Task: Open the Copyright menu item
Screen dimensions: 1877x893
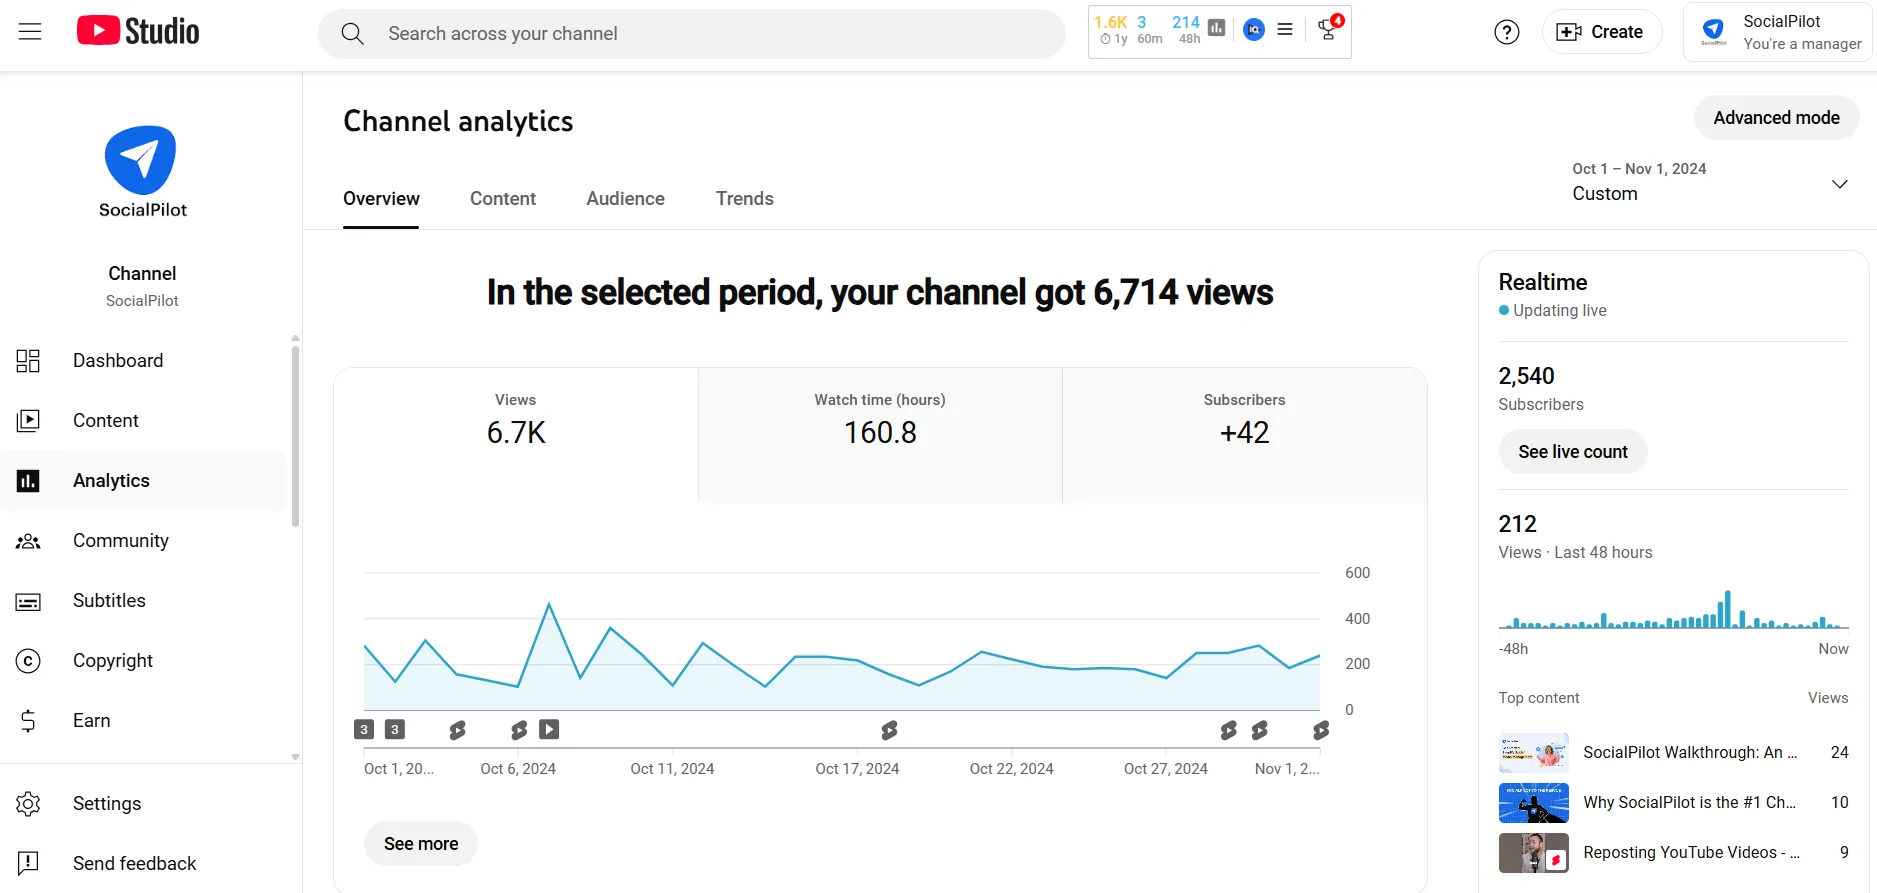Action: click(144, 661)
